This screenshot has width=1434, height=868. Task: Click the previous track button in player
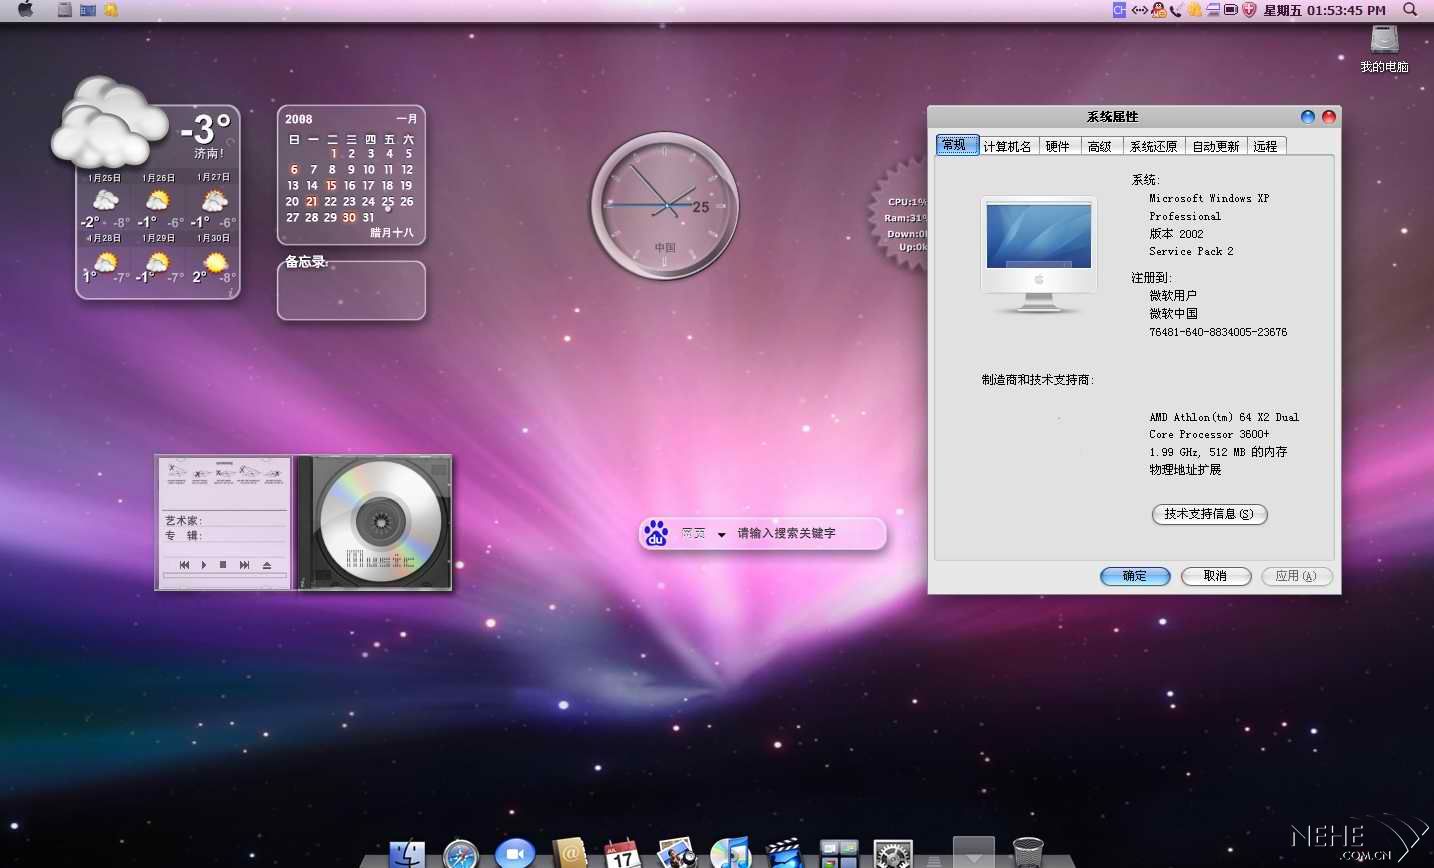184,565
